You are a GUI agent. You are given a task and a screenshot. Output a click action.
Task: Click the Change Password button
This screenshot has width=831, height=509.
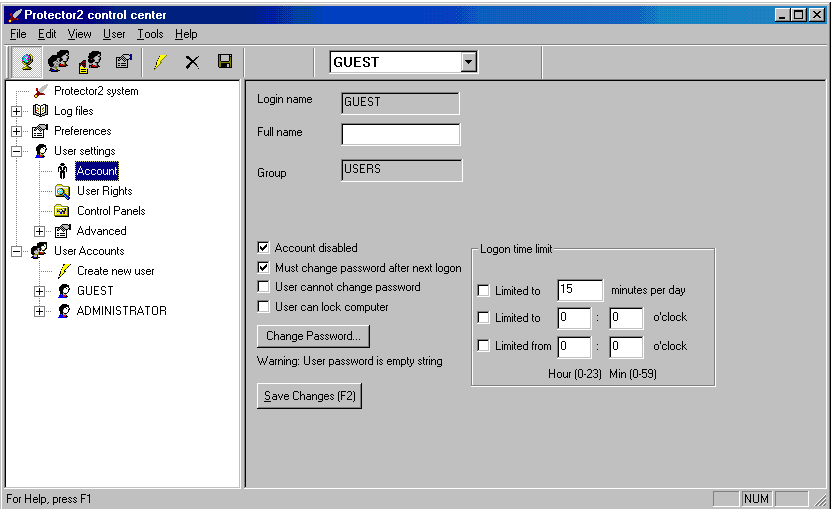(313, 336)
